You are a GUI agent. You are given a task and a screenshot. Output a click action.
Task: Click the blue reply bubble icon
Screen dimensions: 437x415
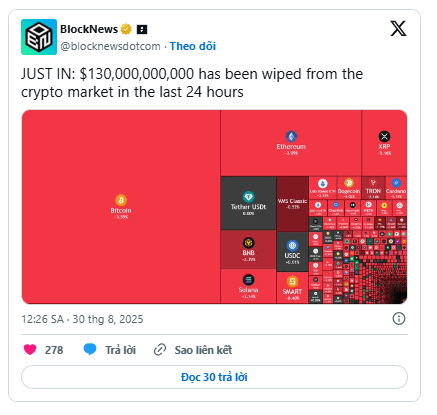coord(90,350)
